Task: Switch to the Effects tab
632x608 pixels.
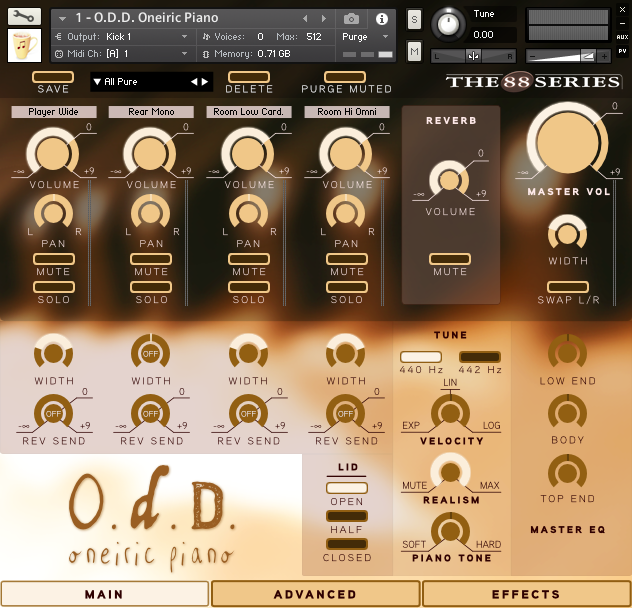Action: [x=526, y=594]
